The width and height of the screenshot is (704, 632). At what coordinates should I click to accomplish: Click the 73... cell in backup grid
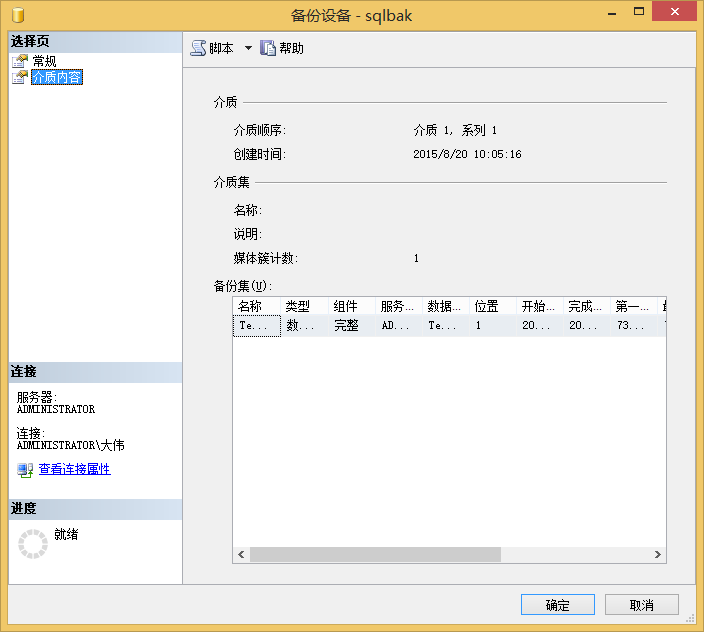coord(634,325)
